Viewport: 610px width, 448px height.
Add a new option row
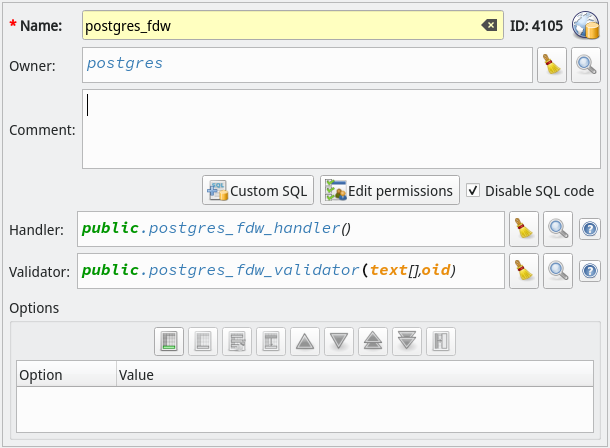point(169,341)
